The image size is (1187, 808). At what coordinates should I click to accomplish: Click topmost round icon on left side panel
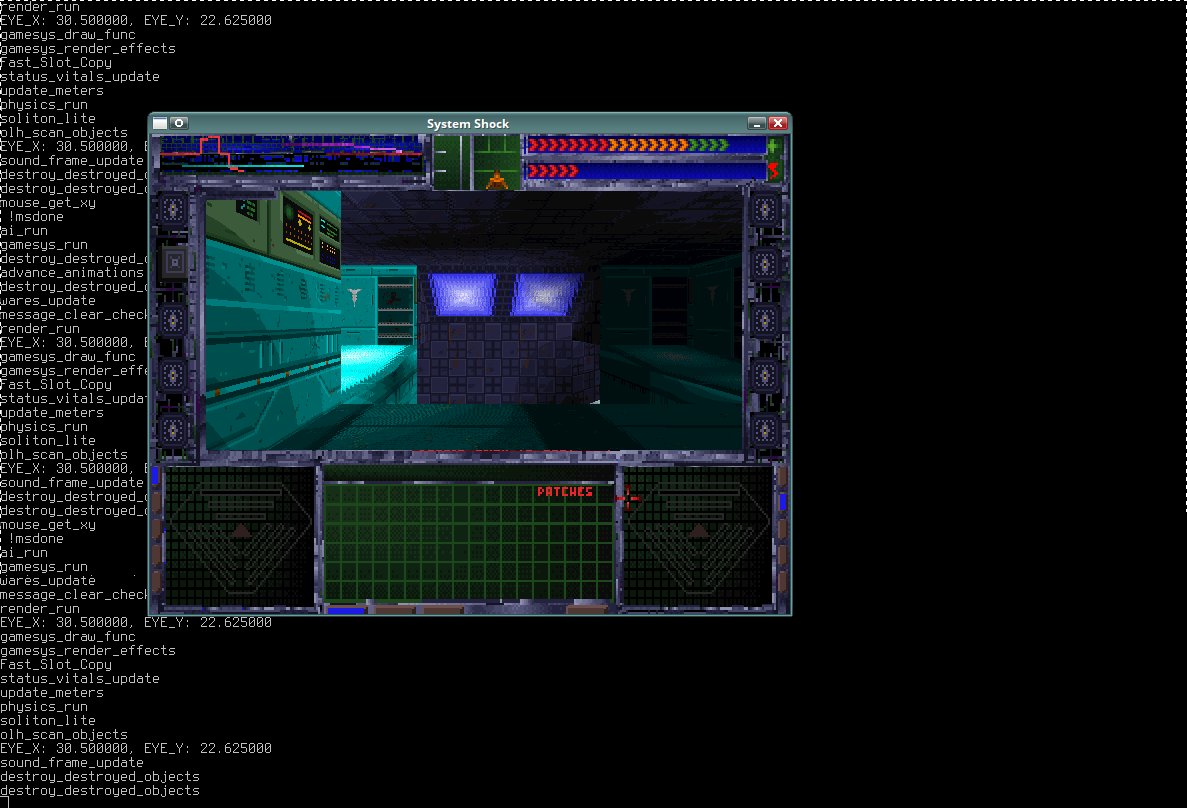coord(173,209)
